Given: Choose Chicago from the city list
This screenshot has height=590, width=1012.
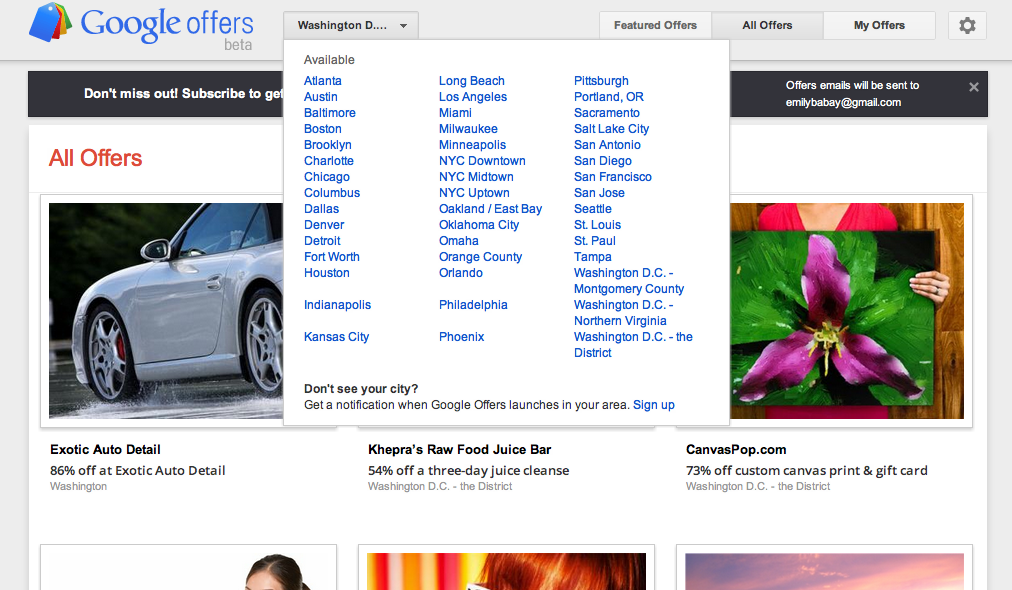Looking at the screenshot, I should [327, 177].
